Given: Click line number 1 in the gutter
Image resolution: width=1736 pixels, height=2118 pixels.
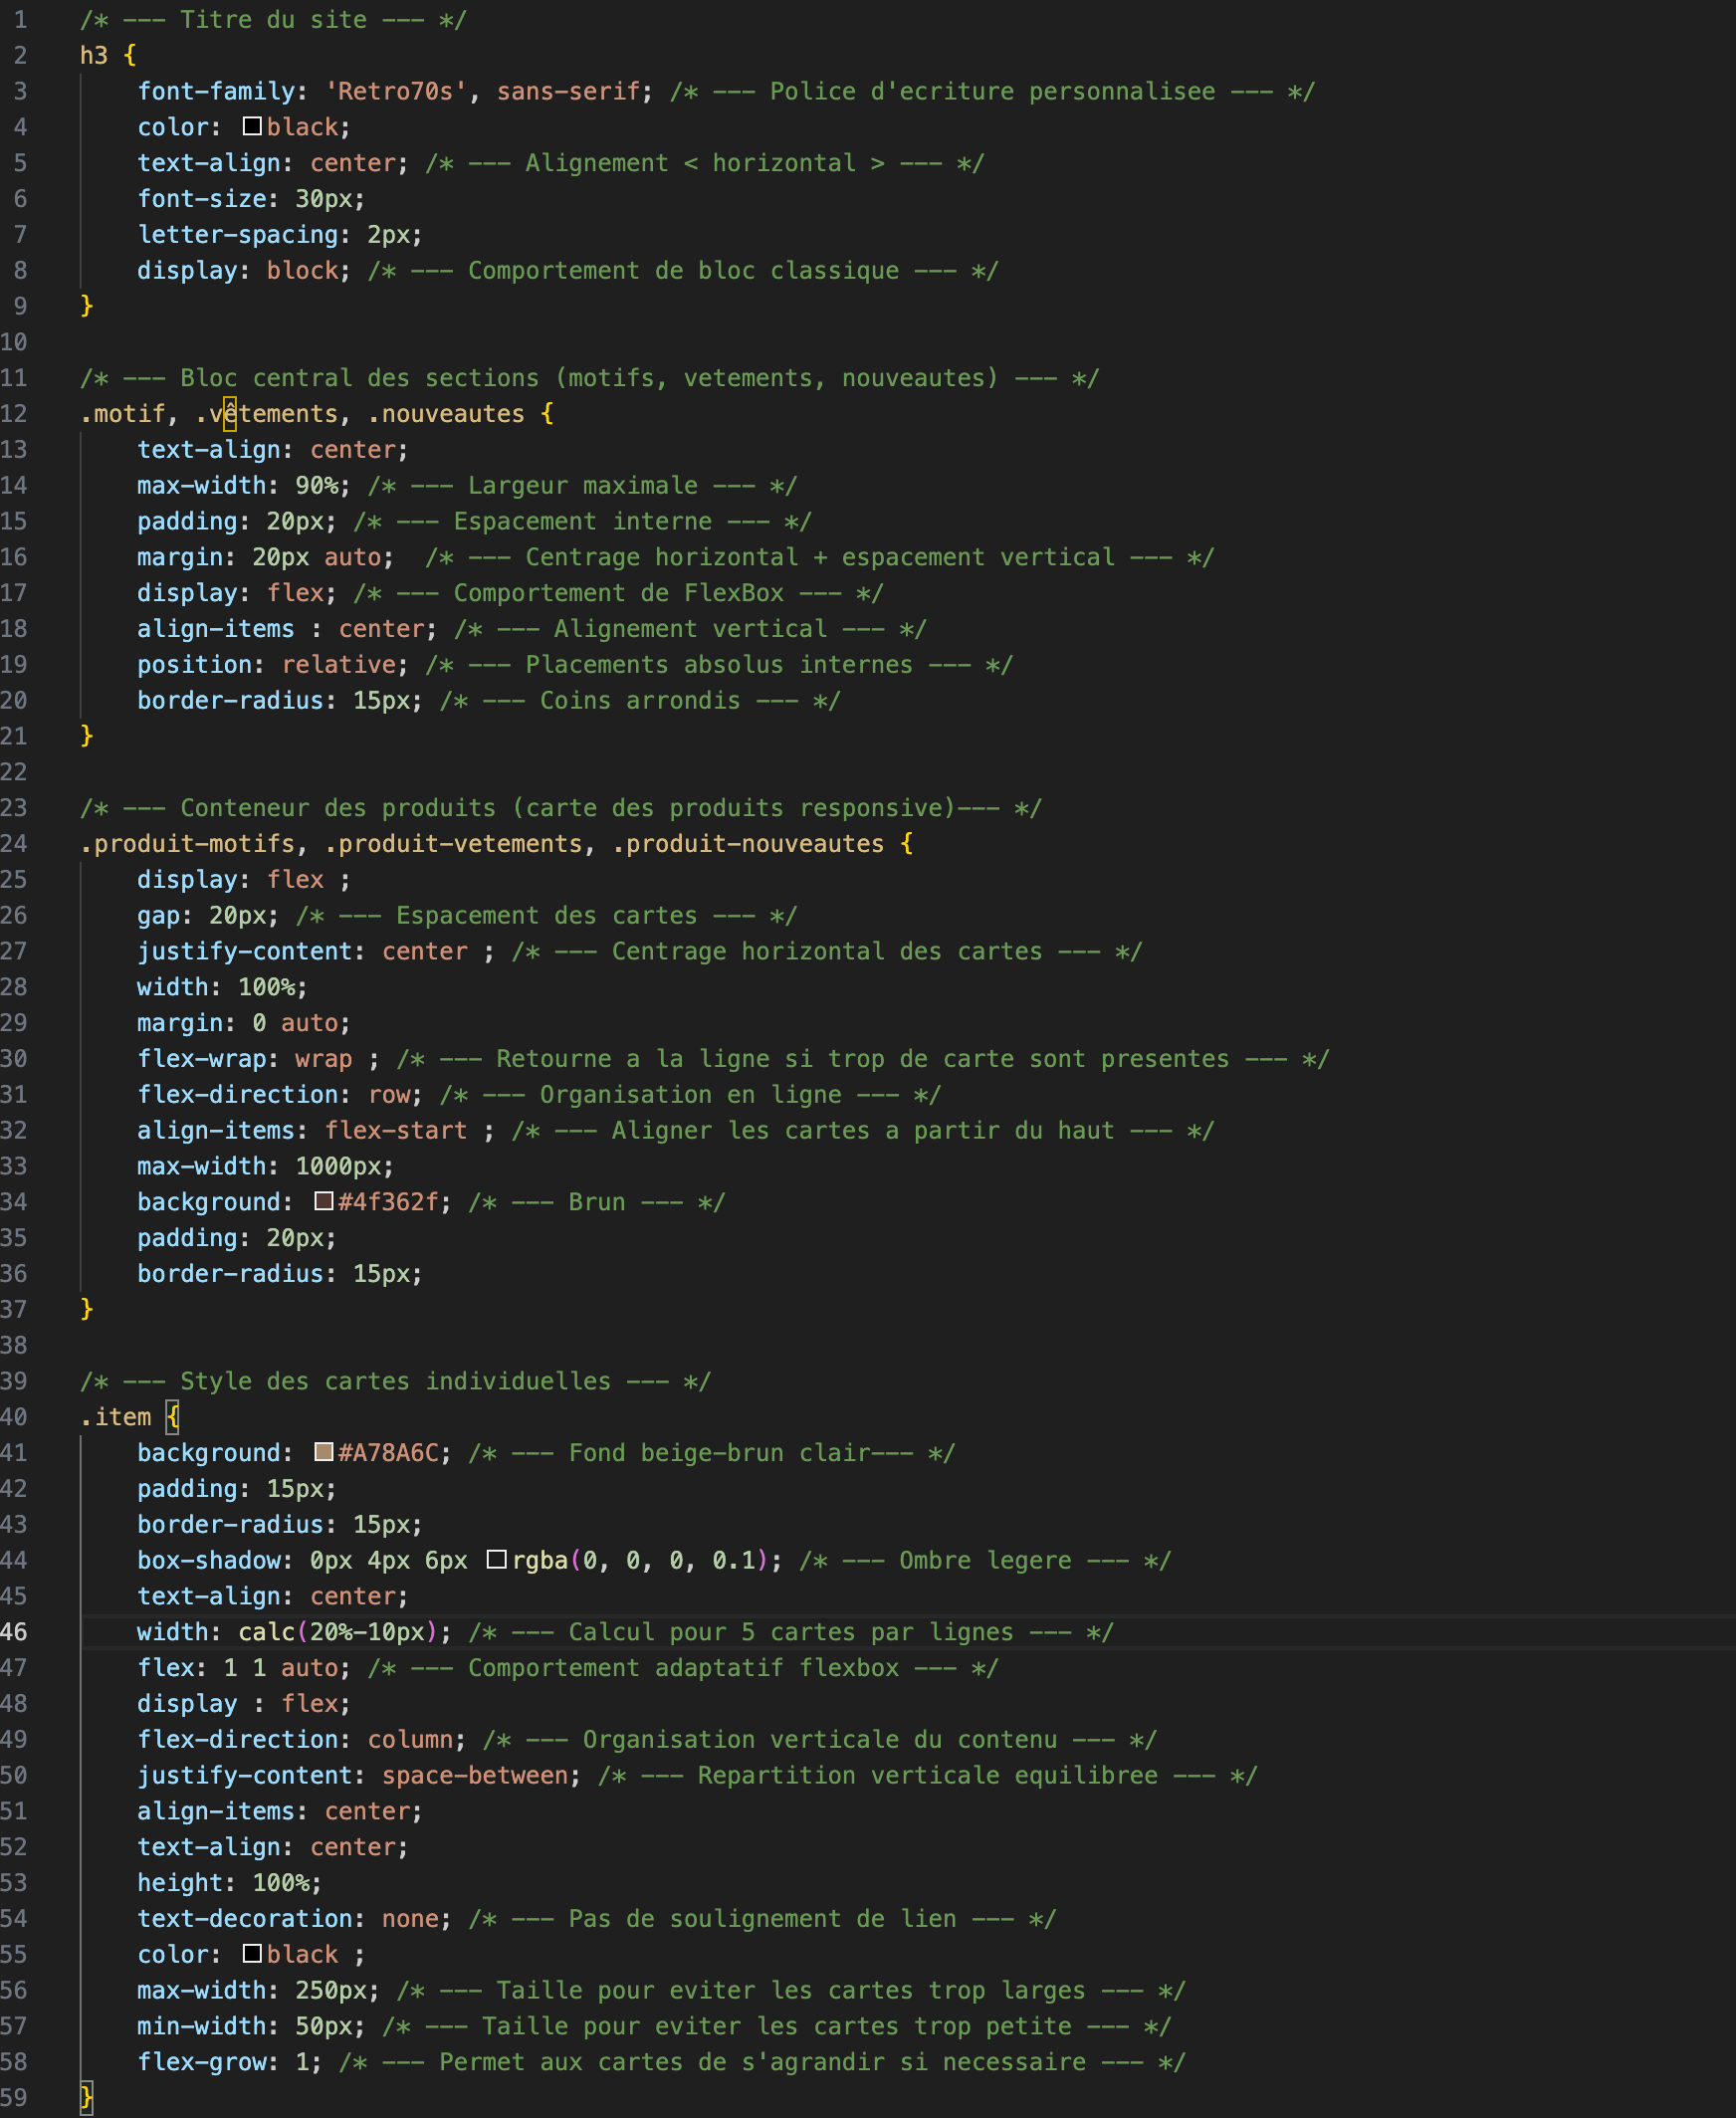Looking at the screenshot, I should point(21,19).
